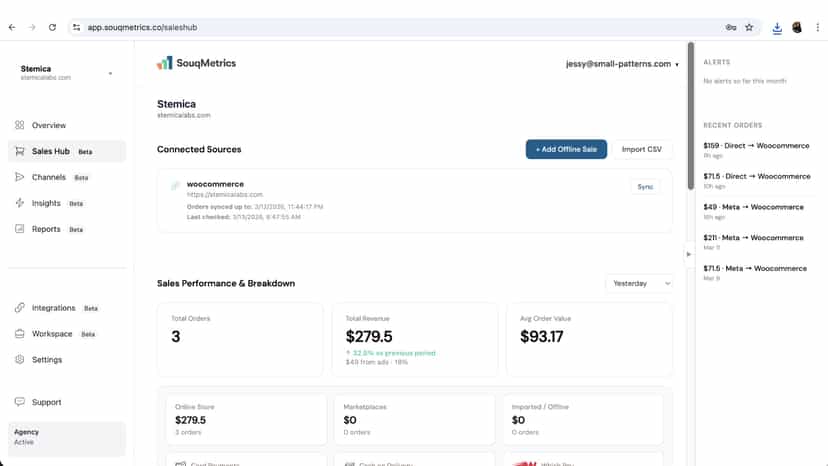Image resolution: width=828 pixels, height=466 pixels.
Task: Open browser downloads icon
Action: click(x=777, y=28)
